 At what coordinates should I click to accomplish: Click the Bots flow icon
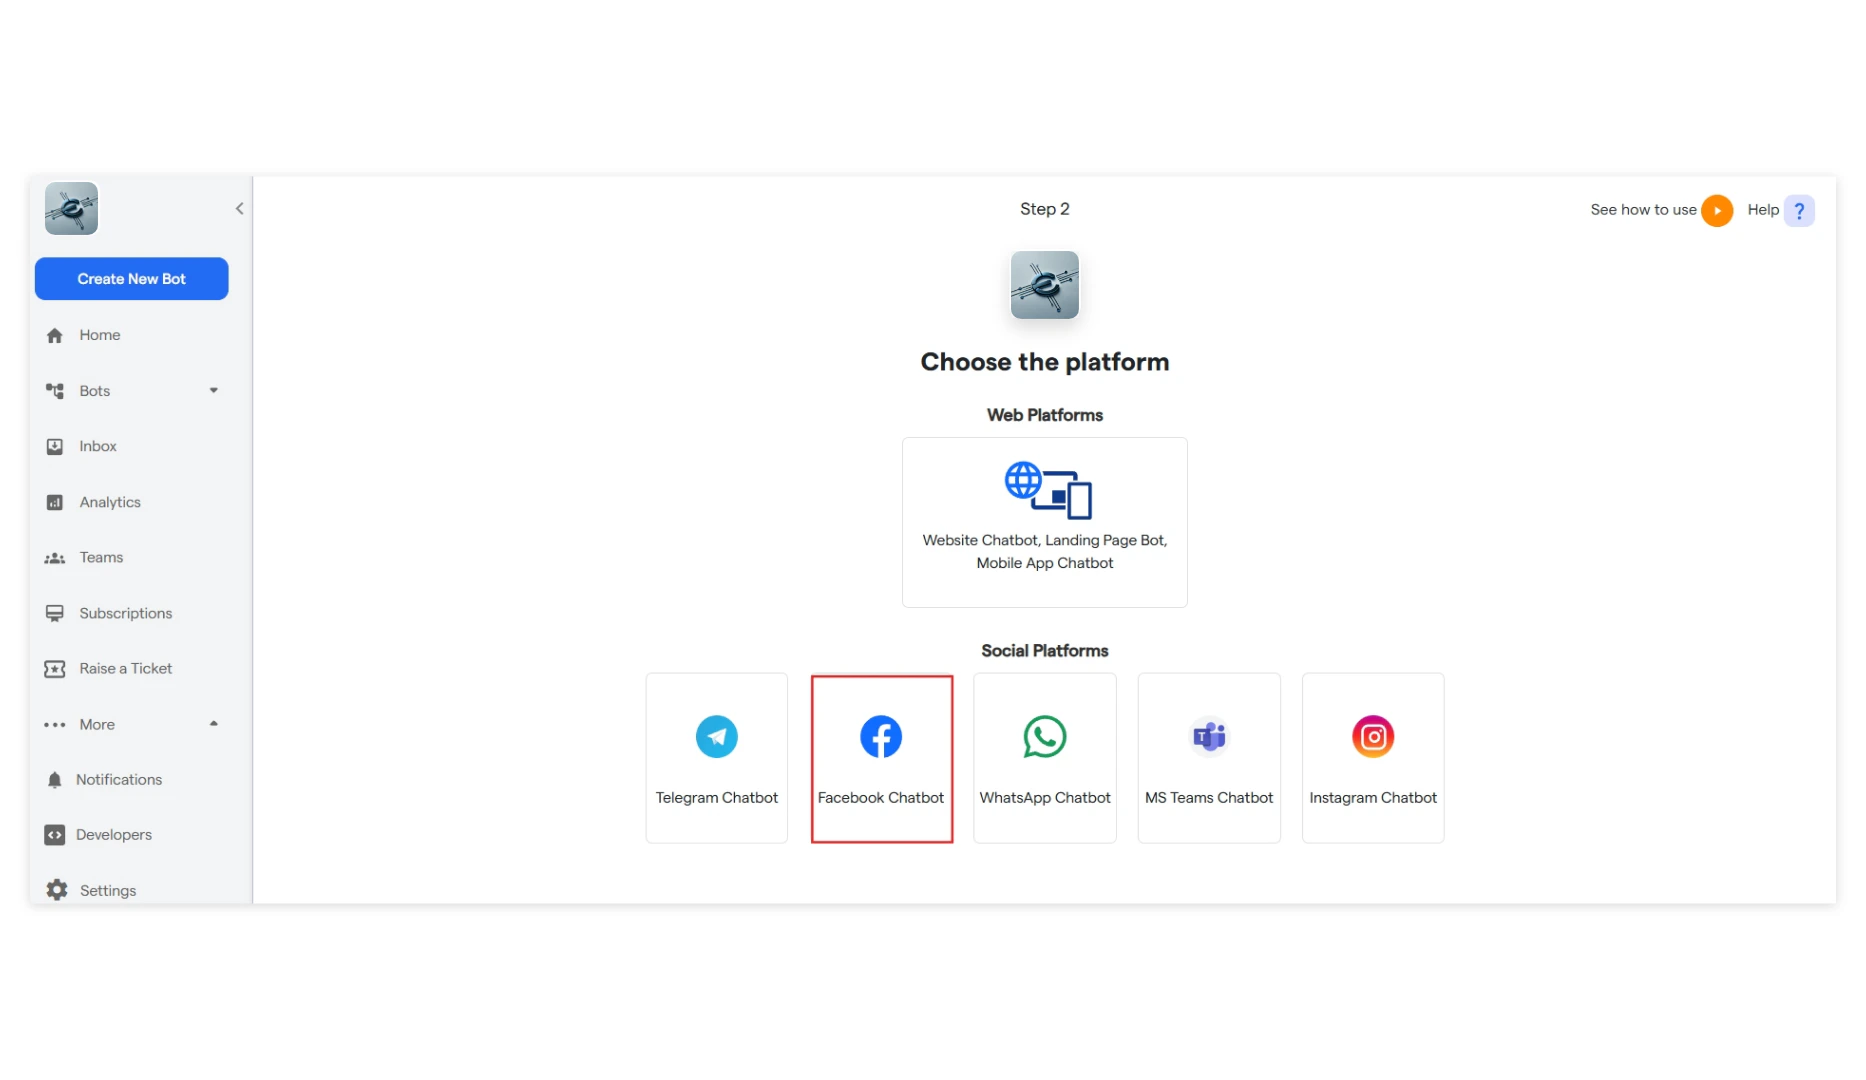[55, 391]
